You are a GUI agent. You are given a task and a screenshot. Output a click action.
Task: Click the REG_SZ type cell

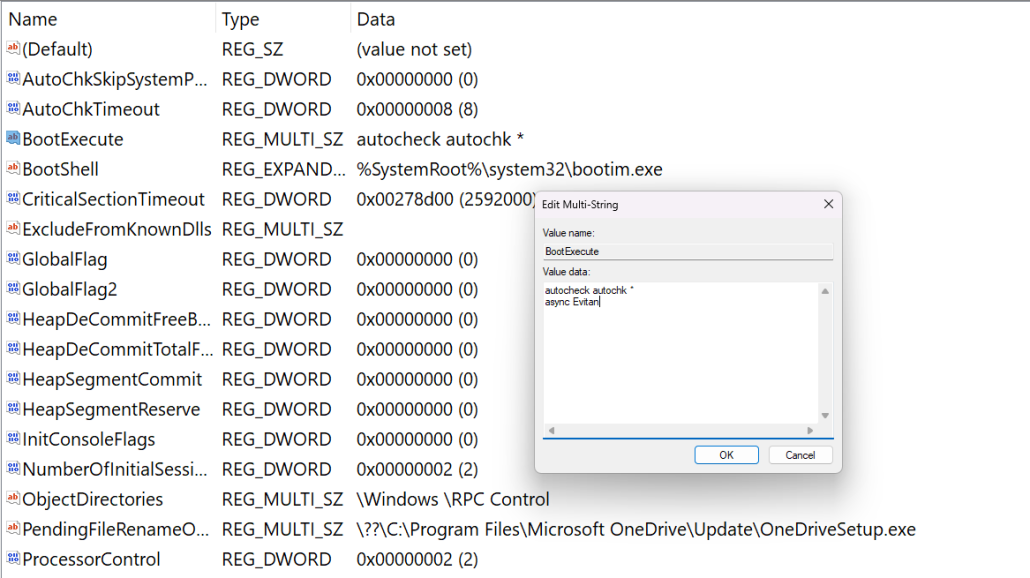pyautogui.click(x=252, y=49)
